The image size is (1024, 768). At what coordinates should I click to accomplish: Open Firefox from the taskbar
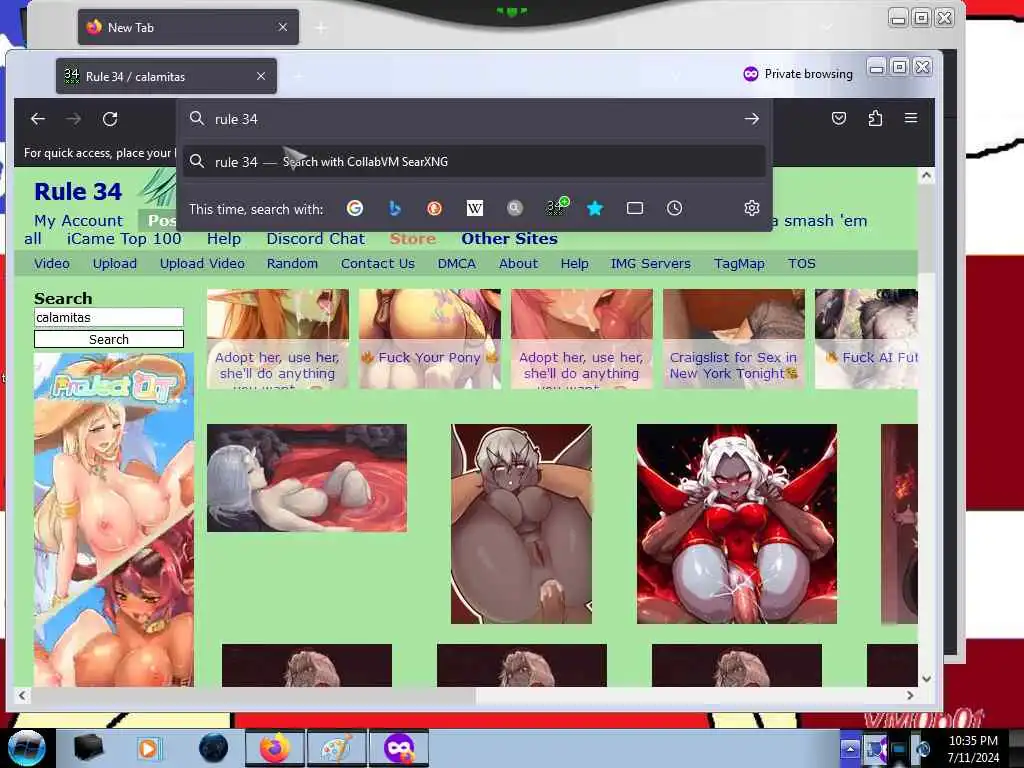[275, 748]
